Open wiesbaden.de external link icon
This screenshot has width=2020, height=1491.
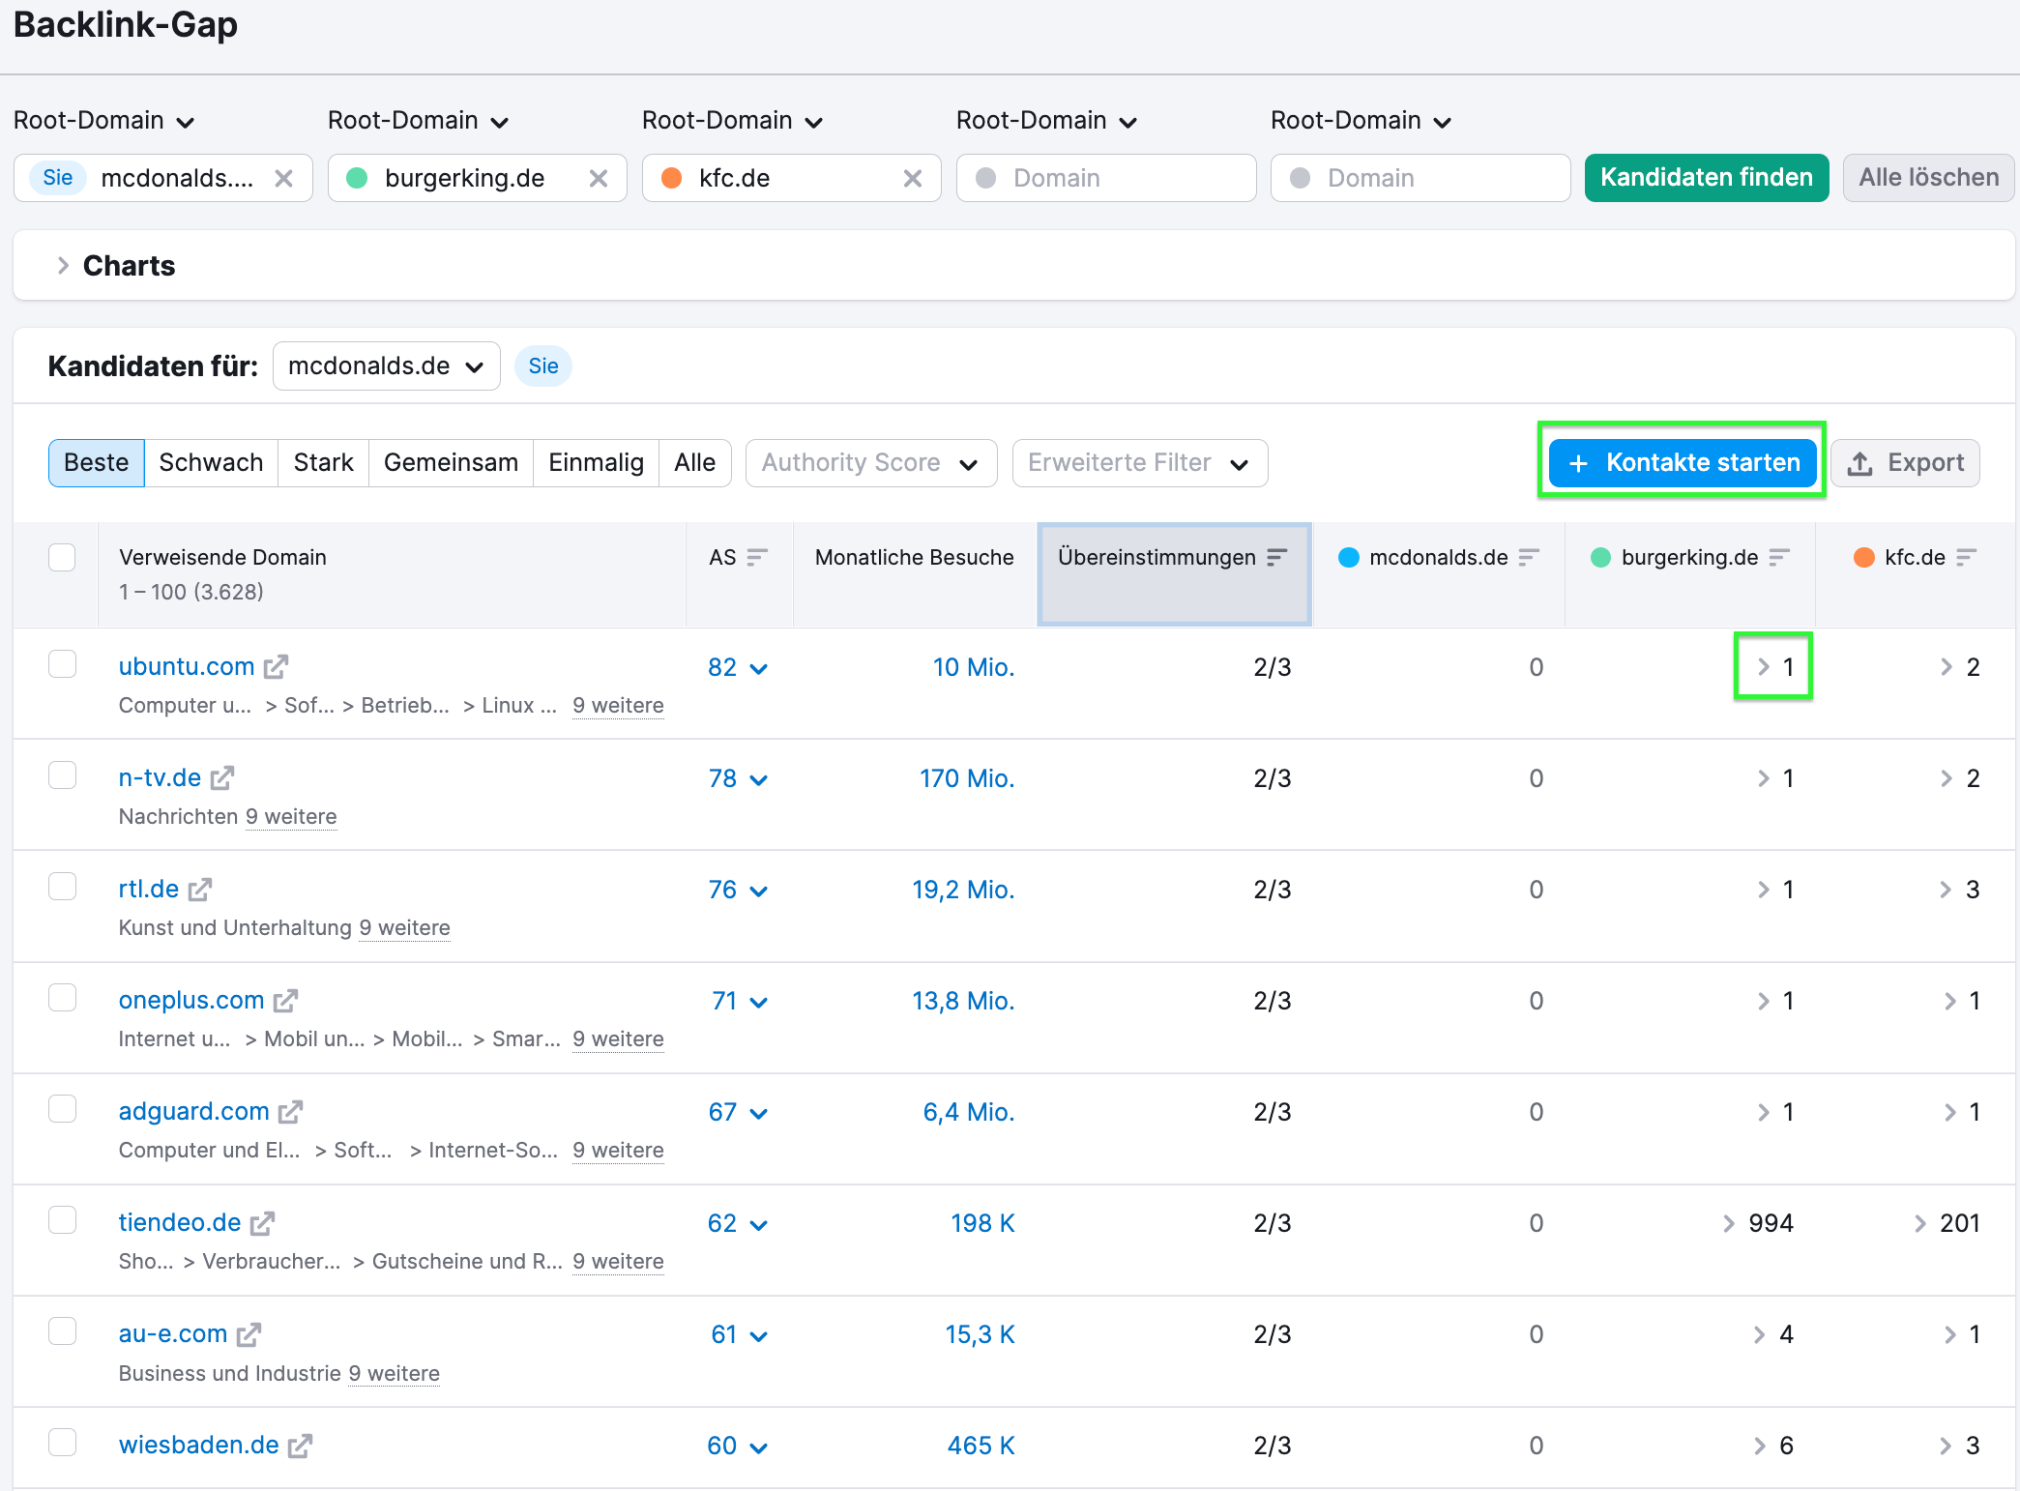point(300,1445)
